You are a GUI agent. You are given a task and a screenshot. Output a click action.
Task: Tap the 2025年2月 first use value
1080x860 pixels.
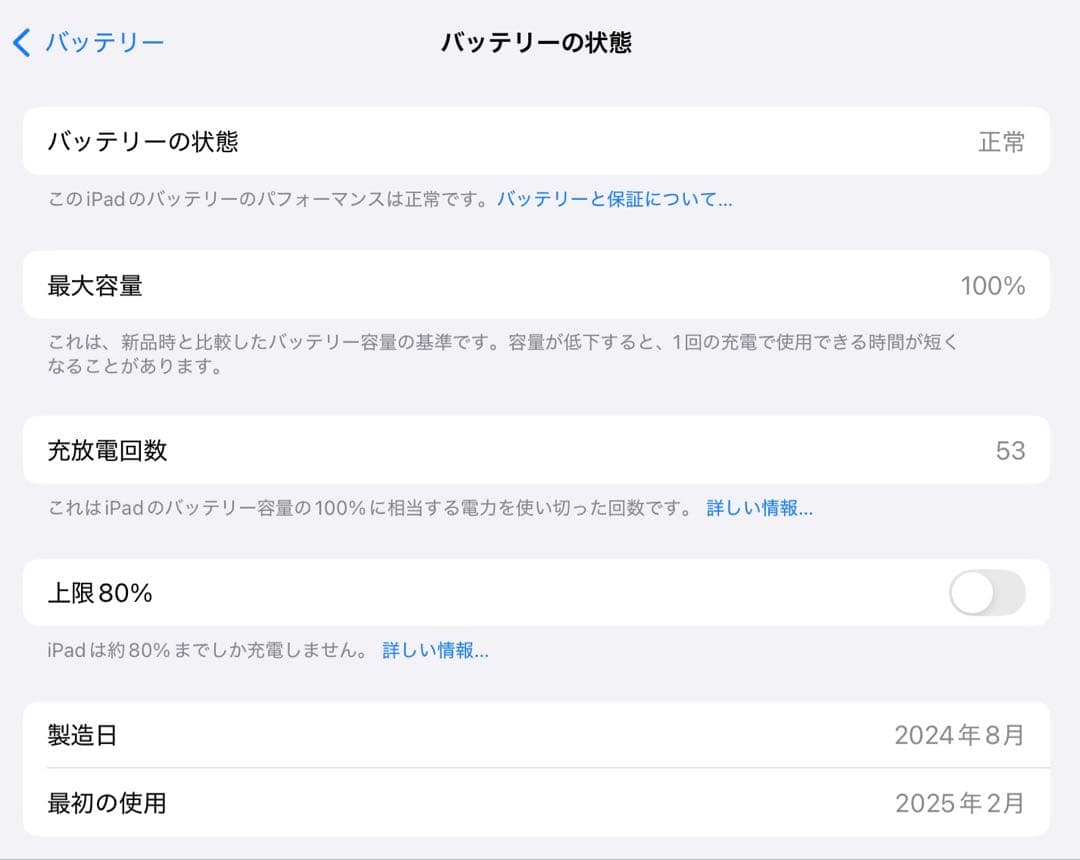pyautogui.click(x=959, y=803)
